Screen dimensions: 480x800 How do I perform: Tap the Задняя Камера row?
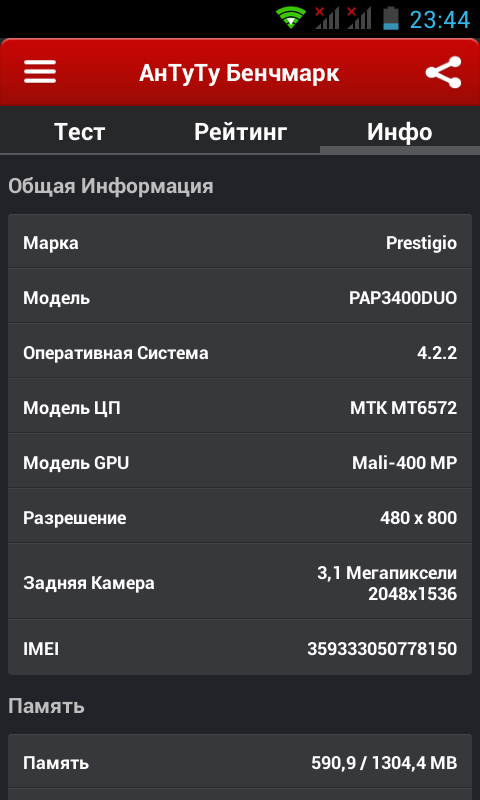pyautogui.click(x=240, y=582)
